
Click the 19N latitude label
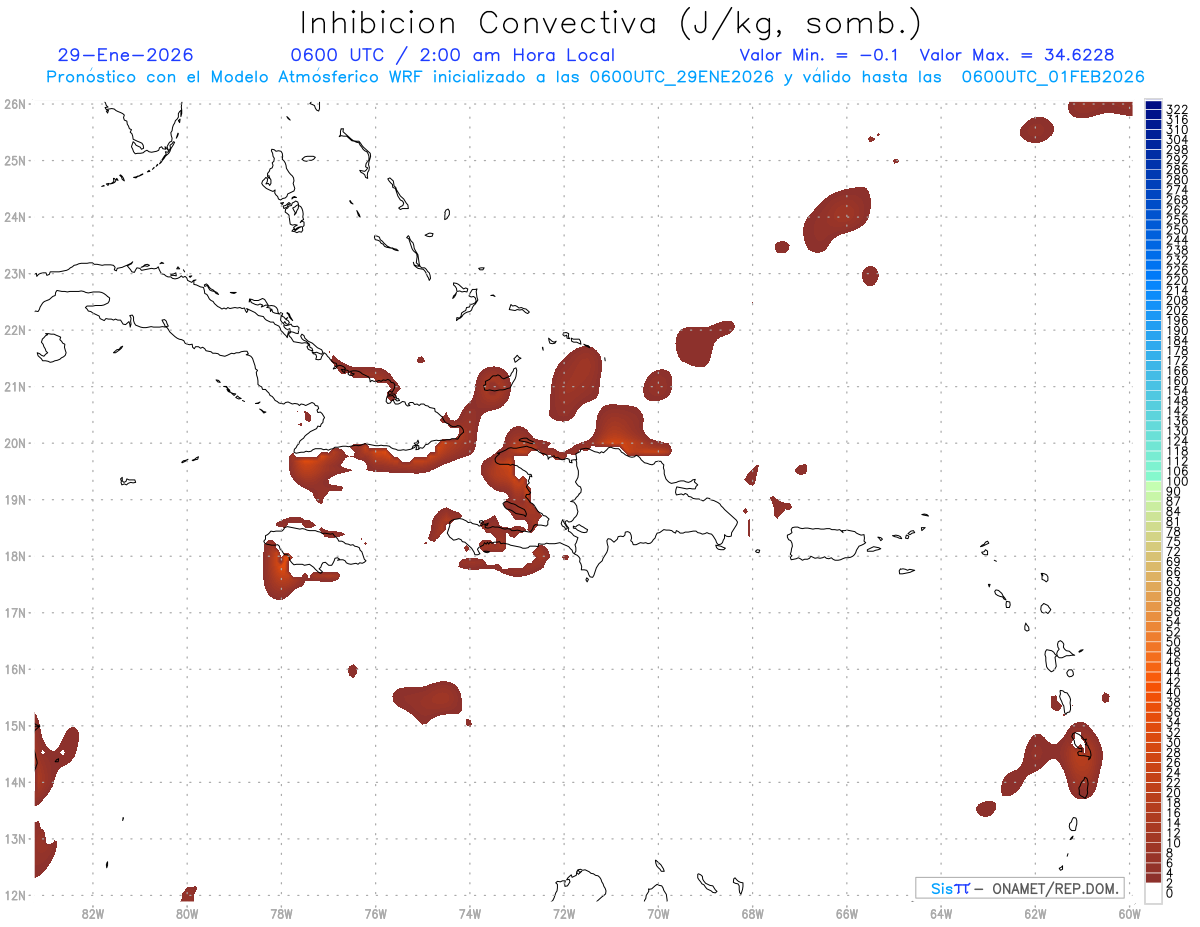tap(14, 499)
